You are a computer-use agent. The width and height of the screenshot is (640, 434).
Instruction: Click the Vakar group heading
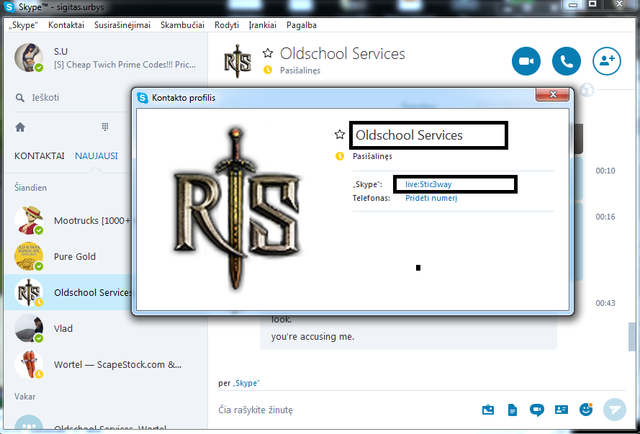25,396
